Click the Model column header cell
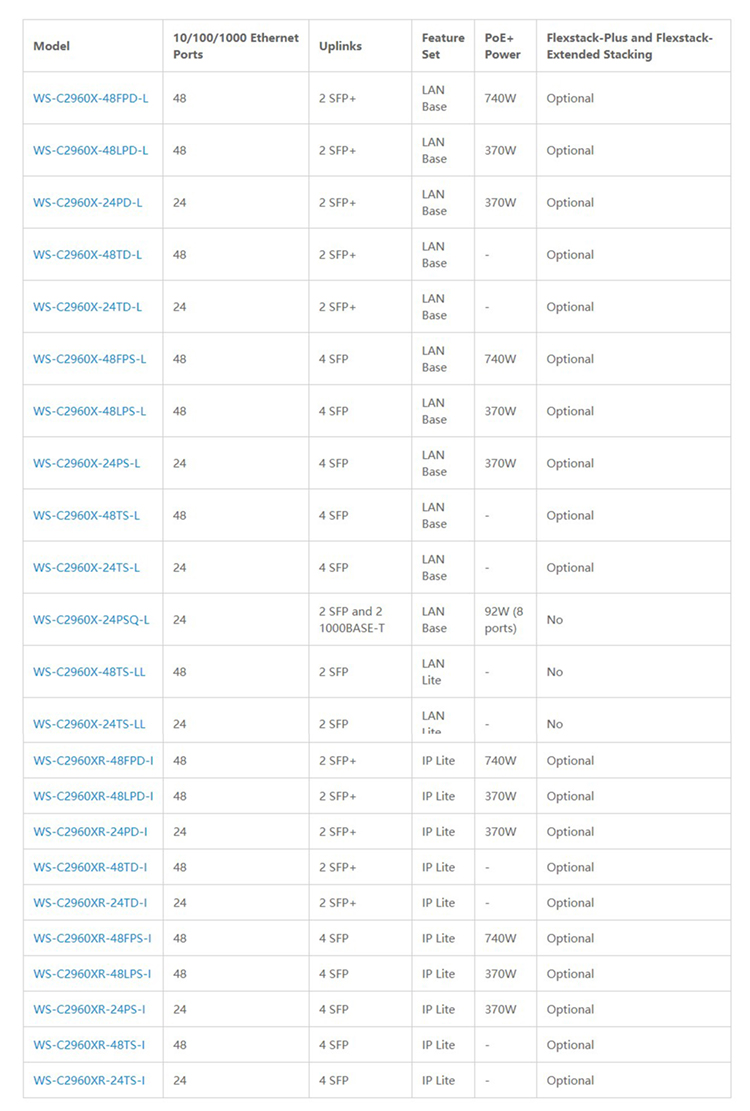750x1111 pixels. point(93,46)
